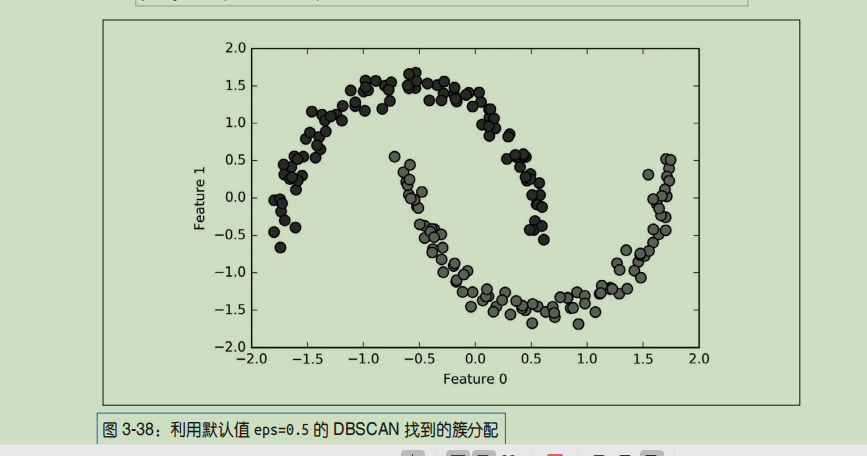Click the 'Feature 1' y-axis label
The width and height of the screenshot is (867, 456).
click(200, 198)
